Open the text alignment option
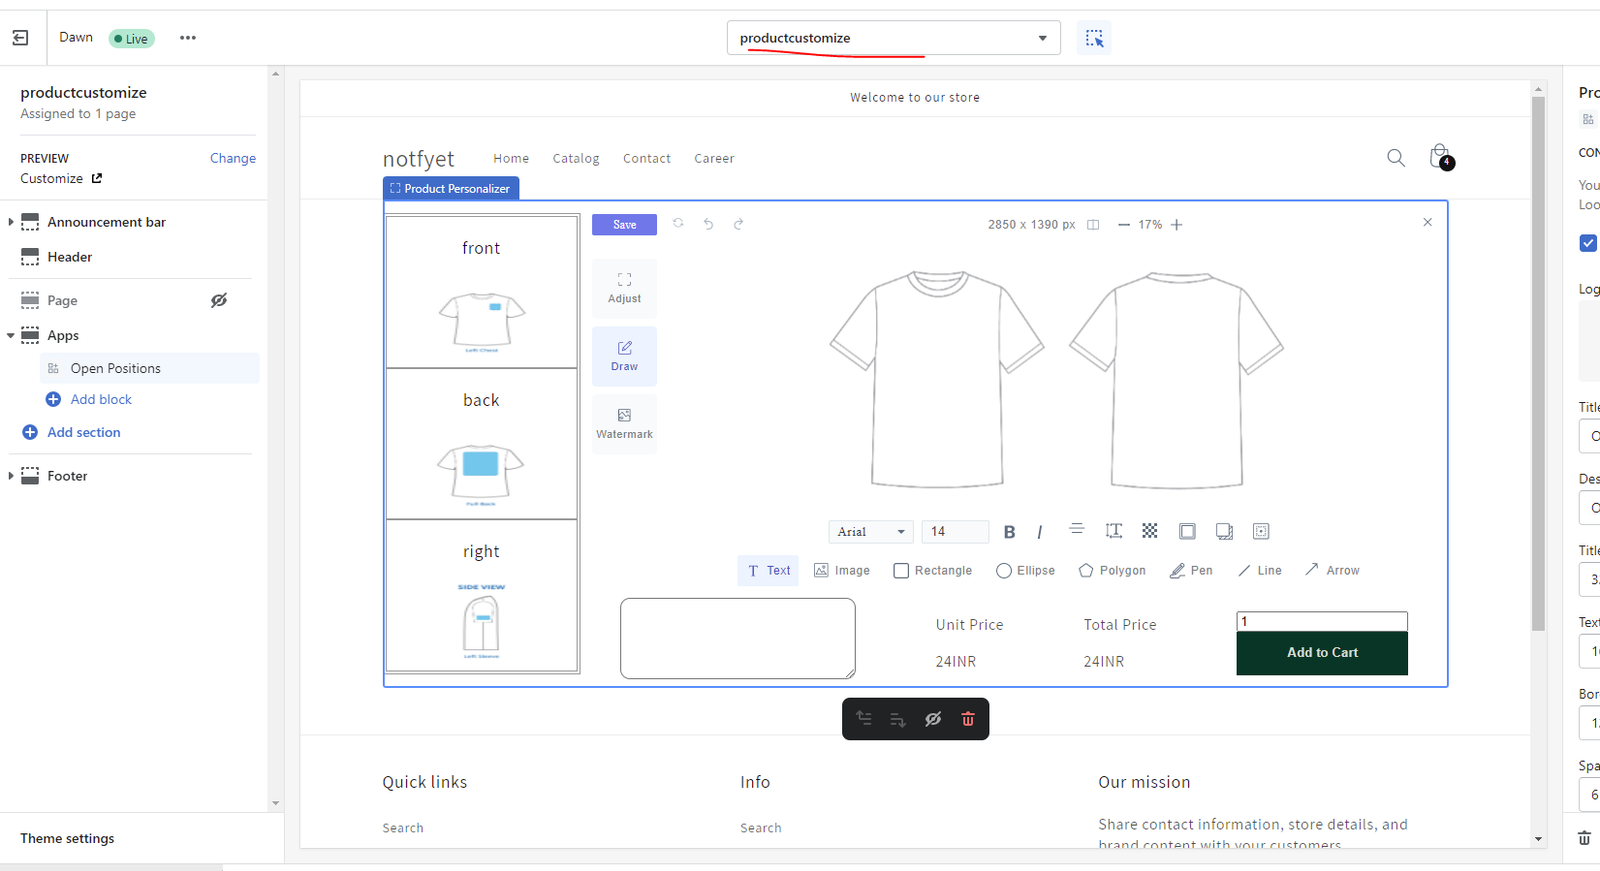Screen dimensions: 1600x871 1077,529
